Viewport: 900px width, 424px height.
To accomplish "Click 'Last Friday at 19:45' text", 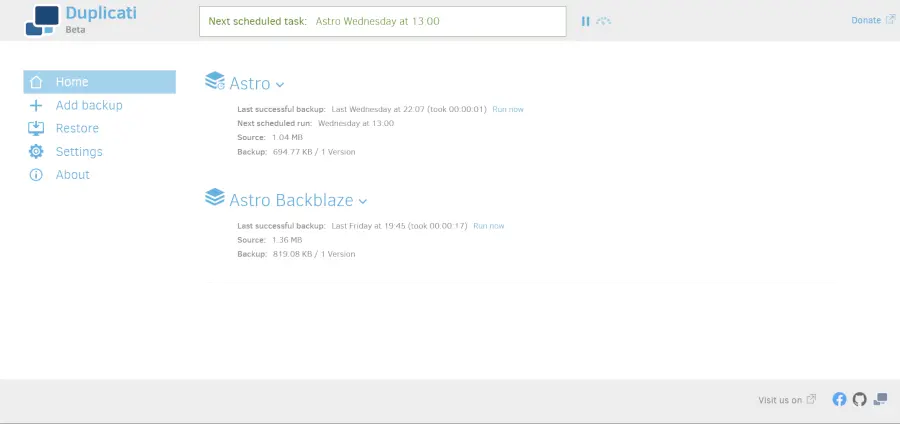I will [x=367, y=226].
